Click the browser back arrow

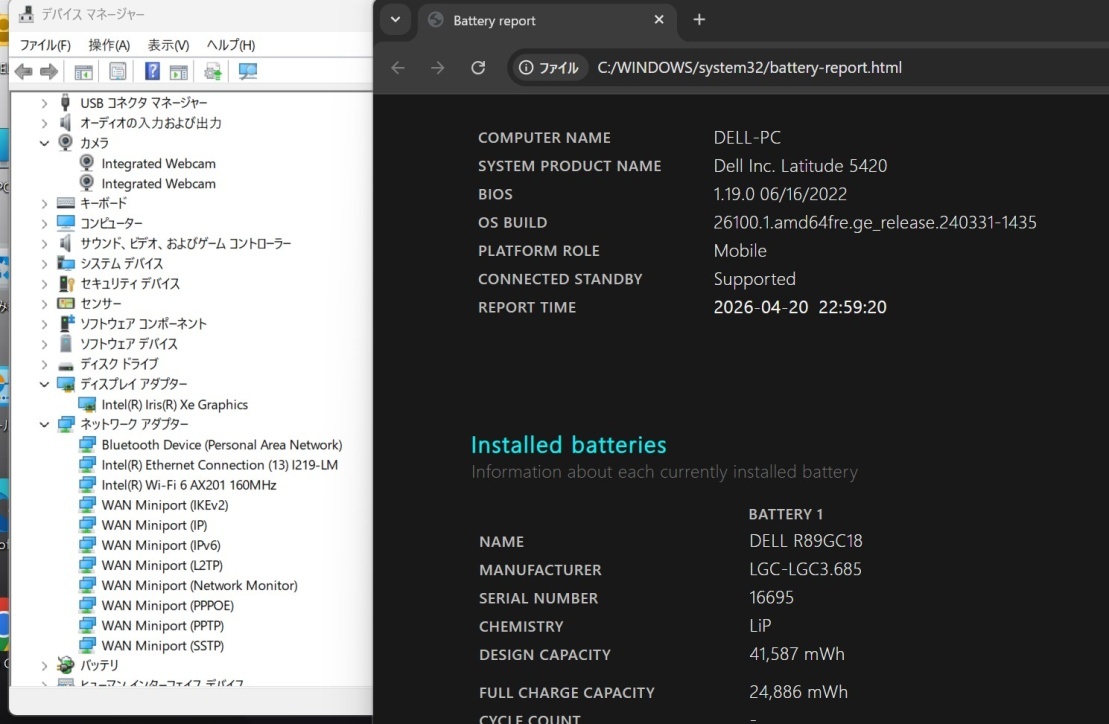tap(398, 68)
